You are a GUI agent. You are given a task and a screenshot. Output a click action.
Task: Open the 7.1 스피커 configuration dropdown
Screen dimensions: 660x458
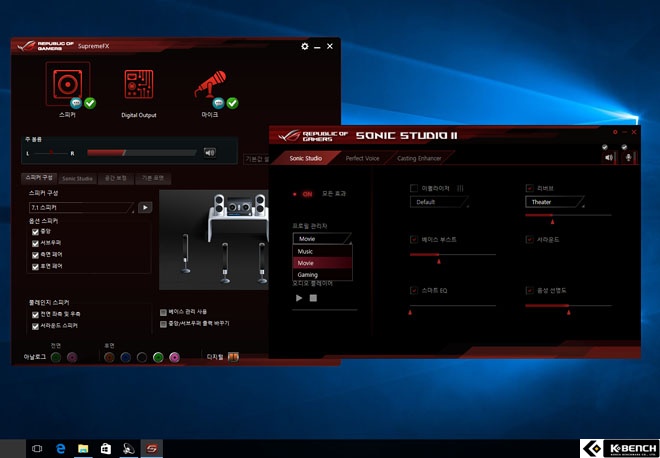click(x=82, y=208)
